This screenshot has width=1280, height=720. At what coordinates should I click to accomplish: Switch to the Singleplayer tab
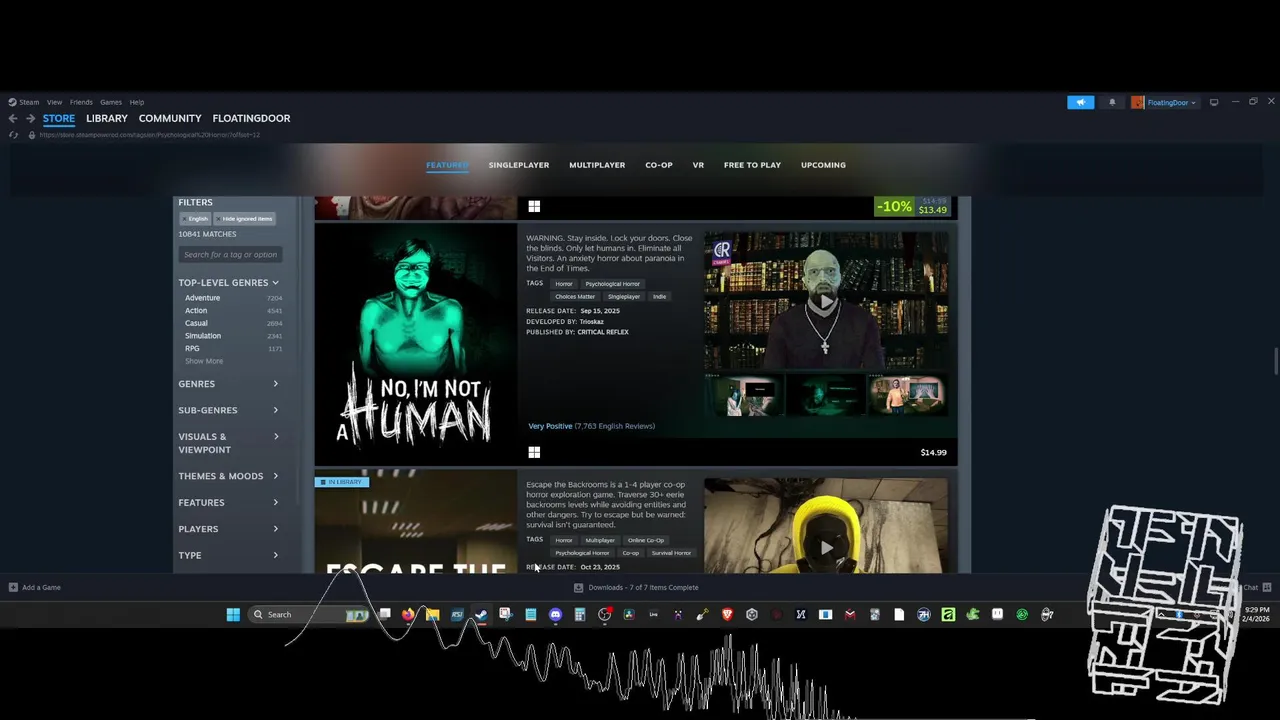(519, 165)
